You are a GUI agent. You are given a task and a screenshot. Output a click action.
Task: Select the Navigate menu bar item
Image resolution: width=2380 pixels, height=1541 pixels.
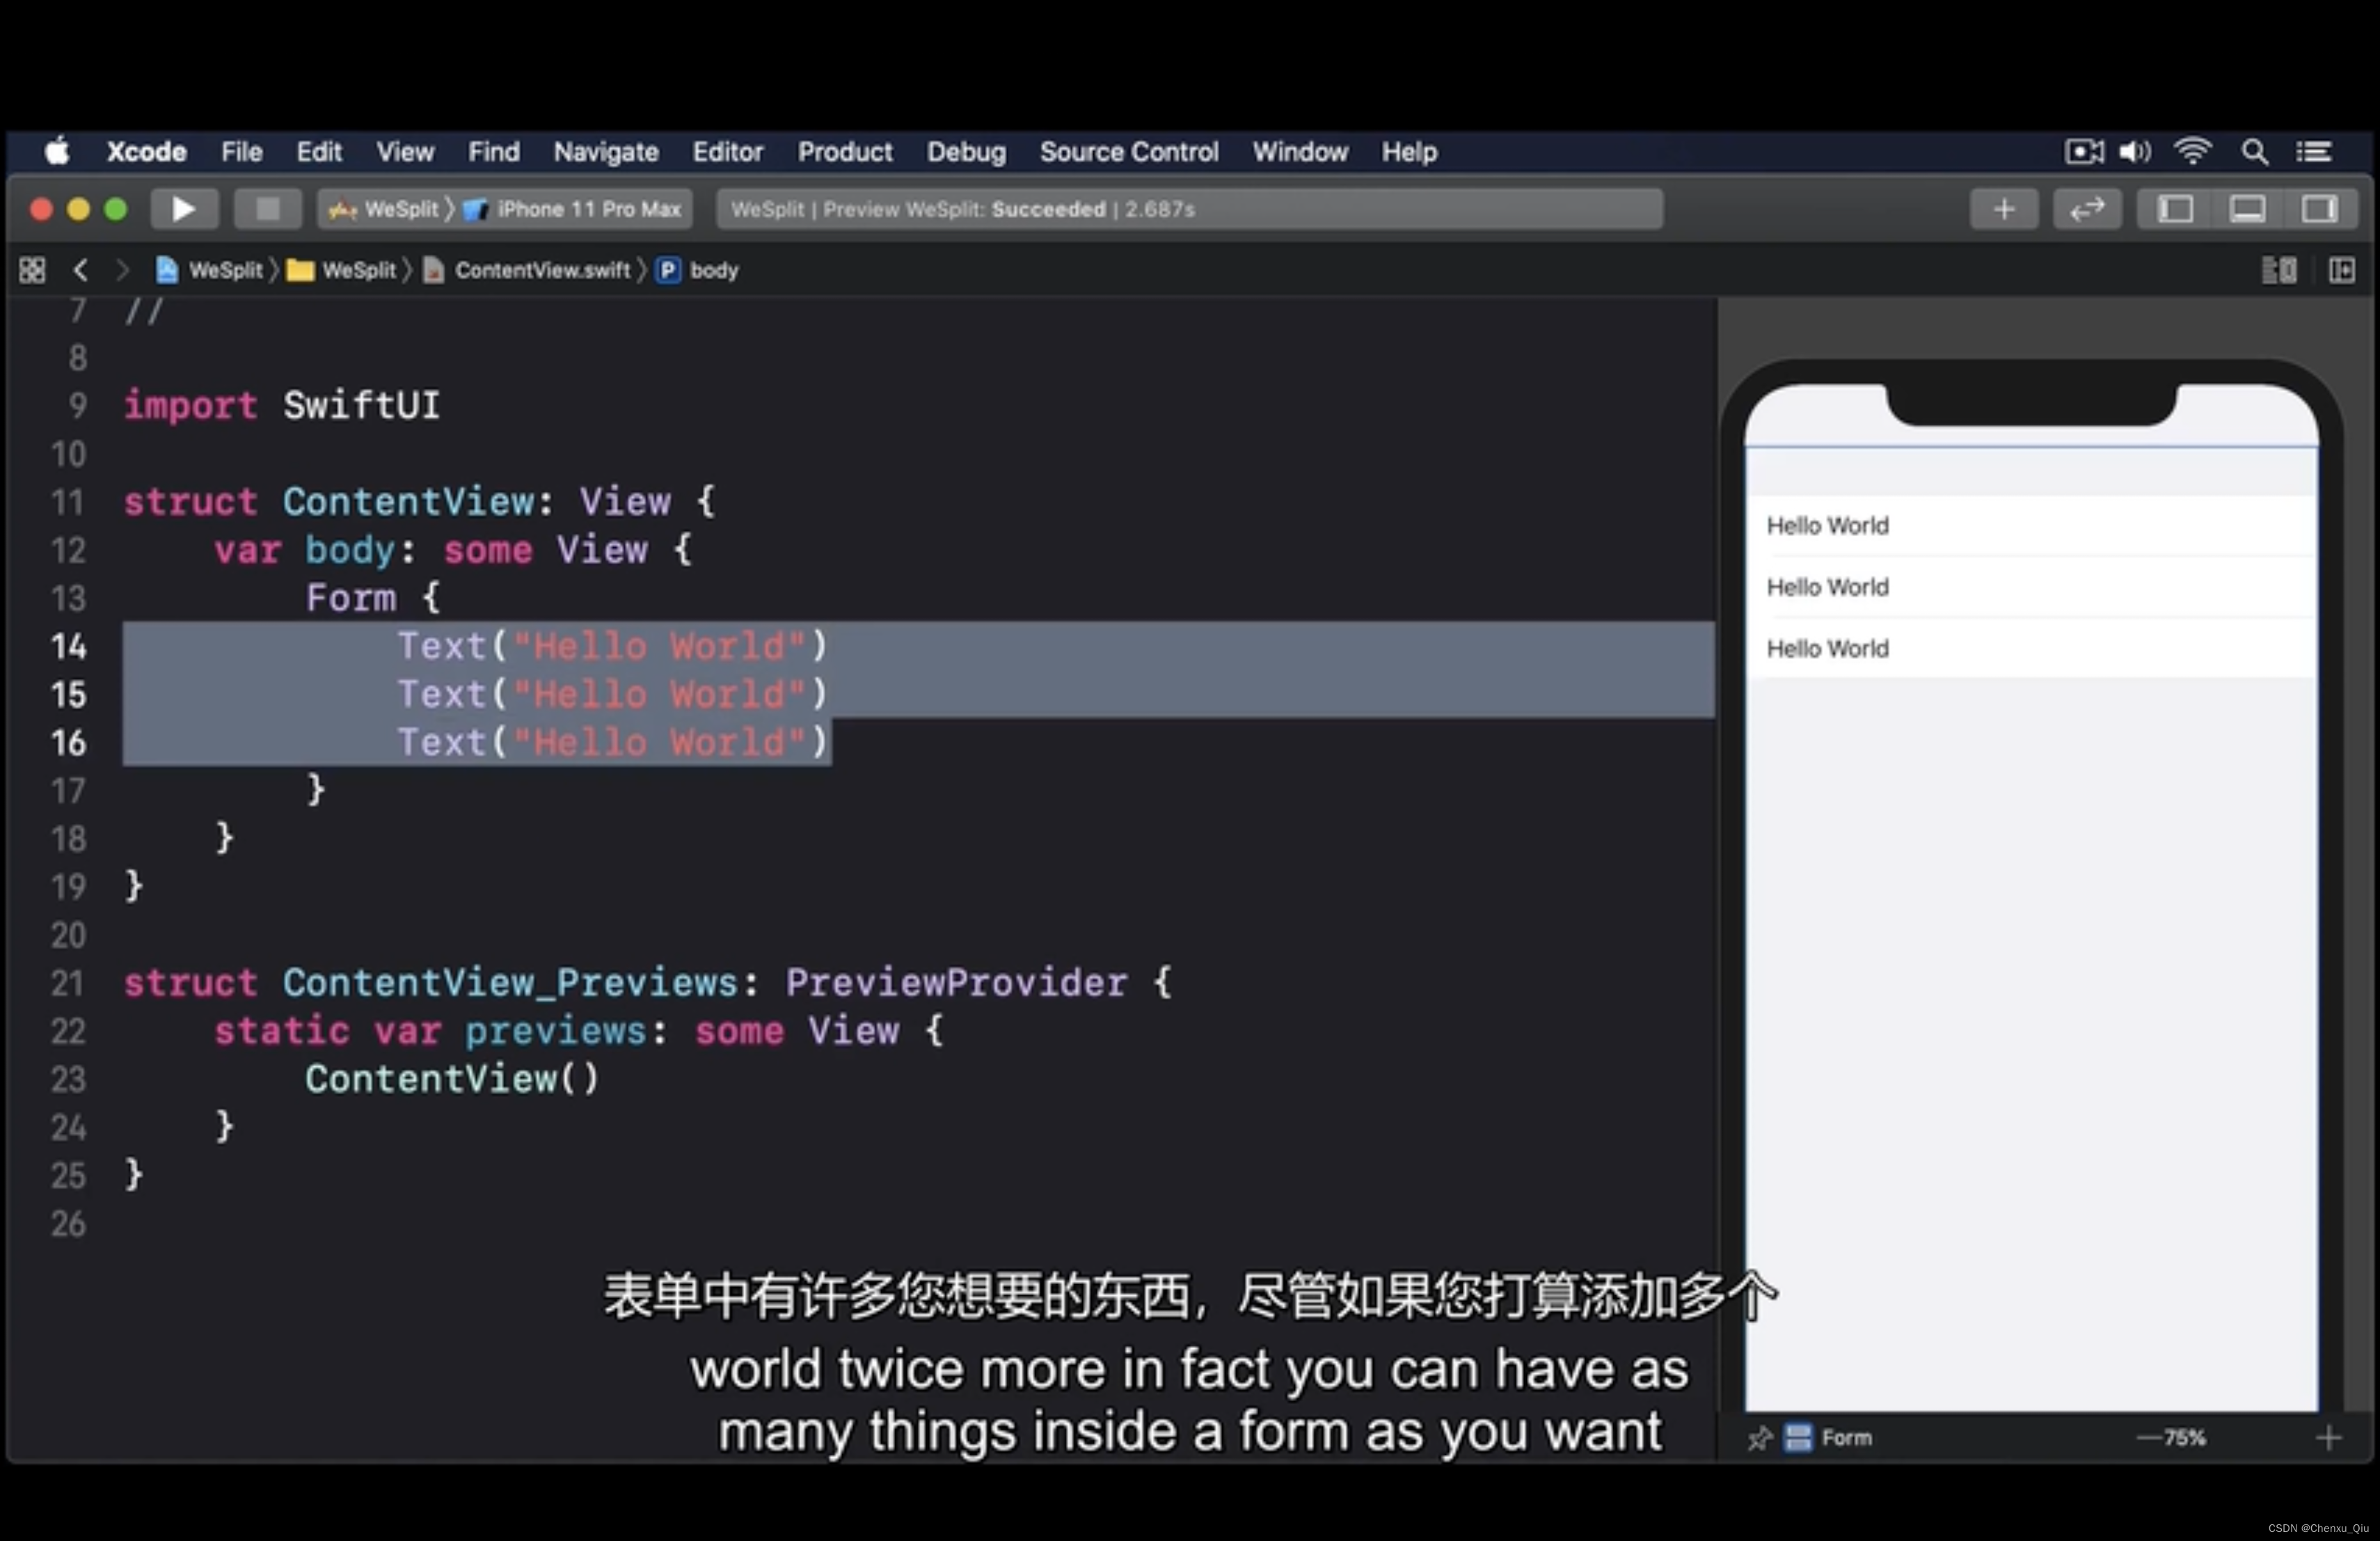click(x=603, y=151)
